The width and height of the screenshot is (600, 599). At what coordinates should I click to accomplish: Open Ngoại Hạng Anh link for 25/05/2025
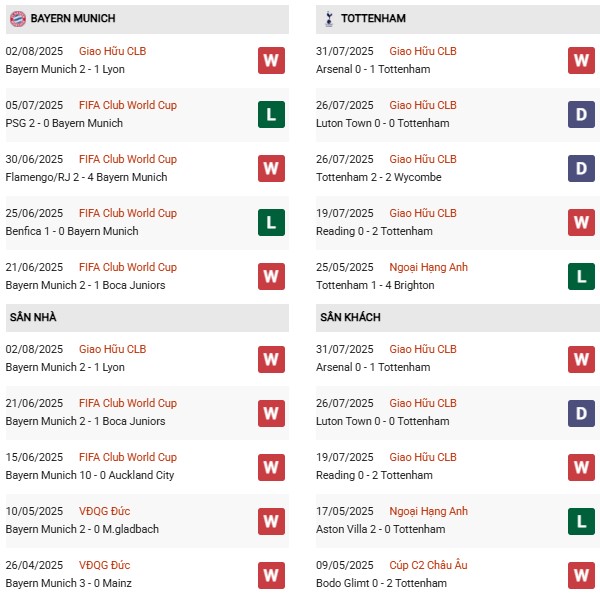click(428, 267)
